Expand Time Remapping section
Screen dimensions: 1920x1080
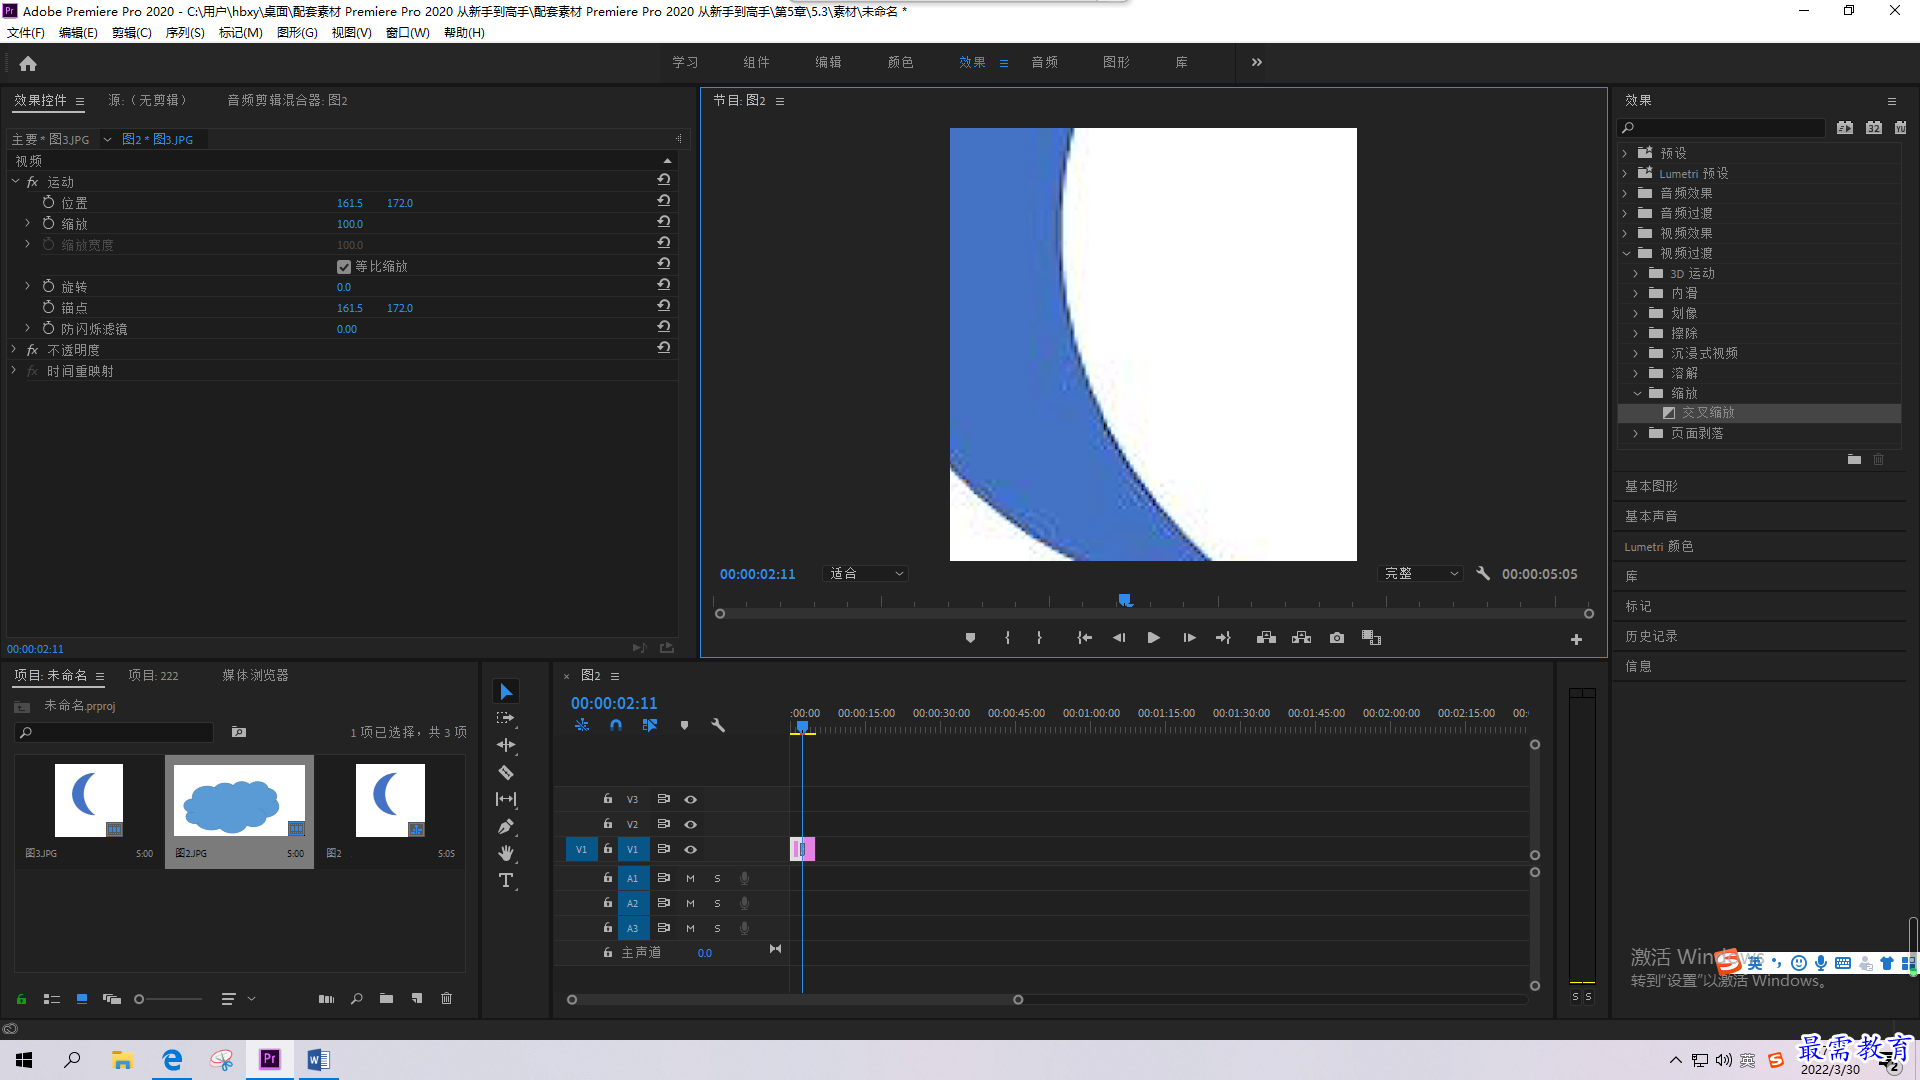[x=14, y=370]
